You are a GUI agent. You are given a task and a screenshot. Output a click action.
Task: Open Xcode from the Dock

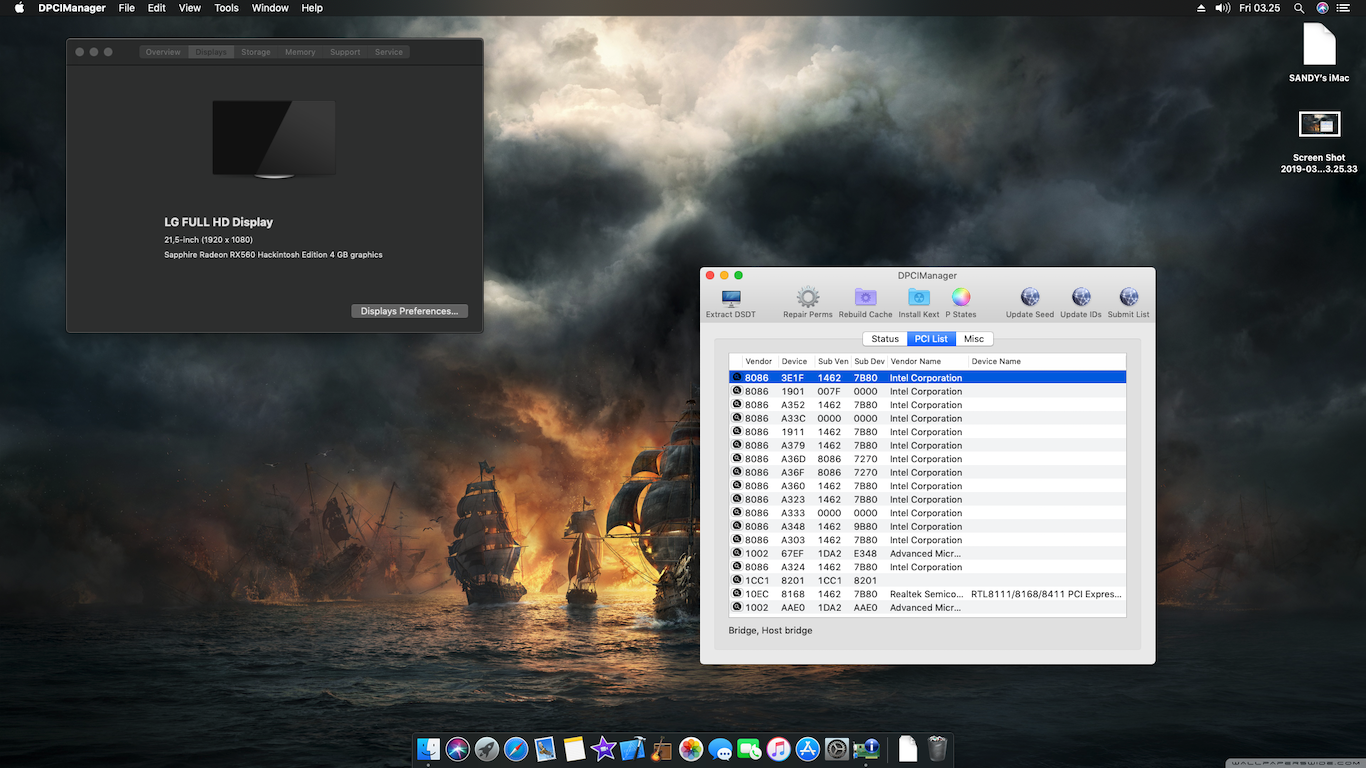[632, 749]
